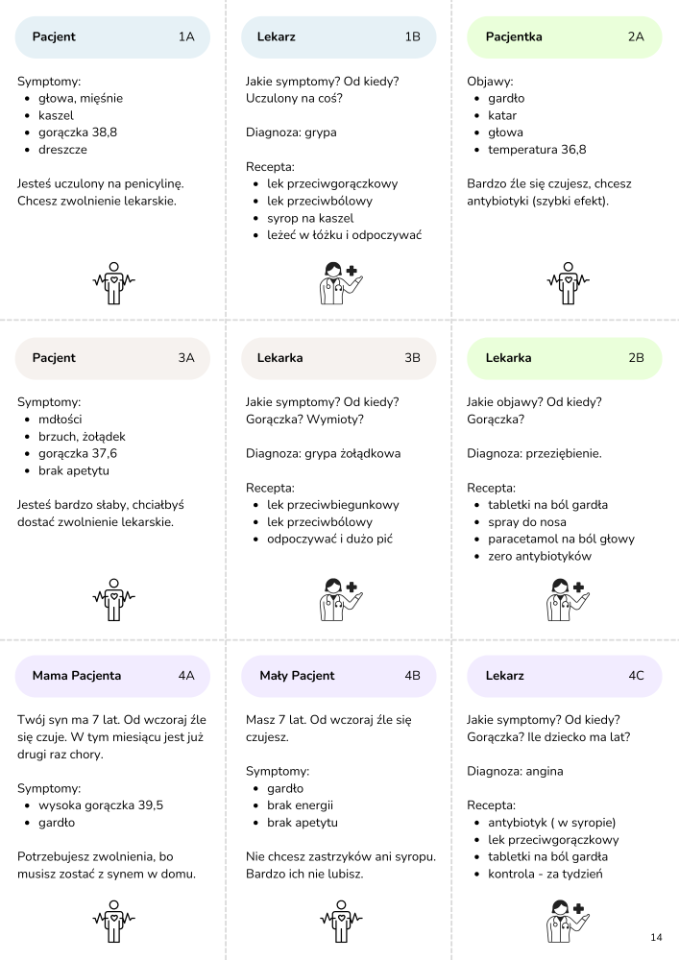Select the "zero antybiotyków" bullet item

tap(540, 557)
